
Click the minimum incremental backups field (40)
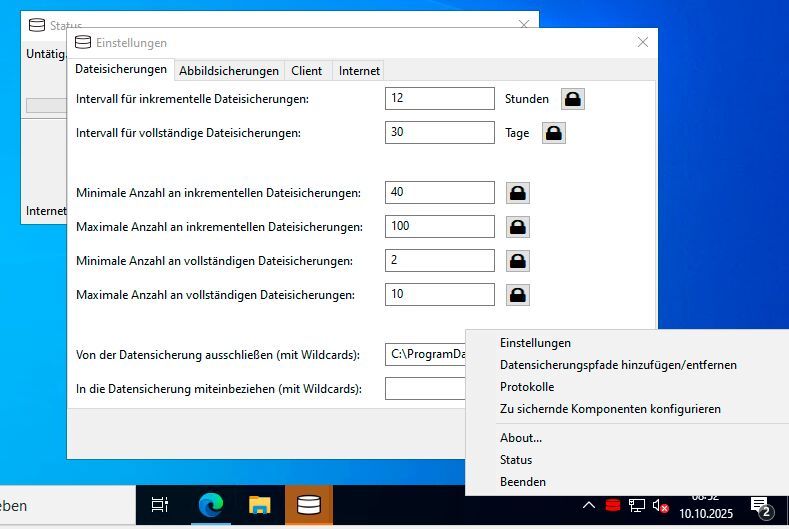440,192
